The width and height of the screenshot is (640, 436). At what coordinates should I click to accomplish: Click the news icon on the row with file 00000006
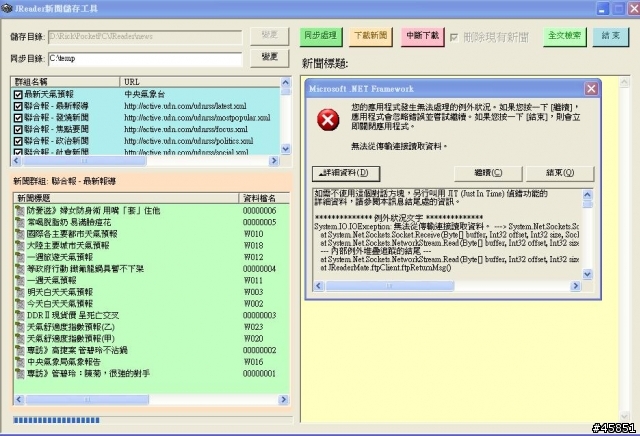click(20, 211)
